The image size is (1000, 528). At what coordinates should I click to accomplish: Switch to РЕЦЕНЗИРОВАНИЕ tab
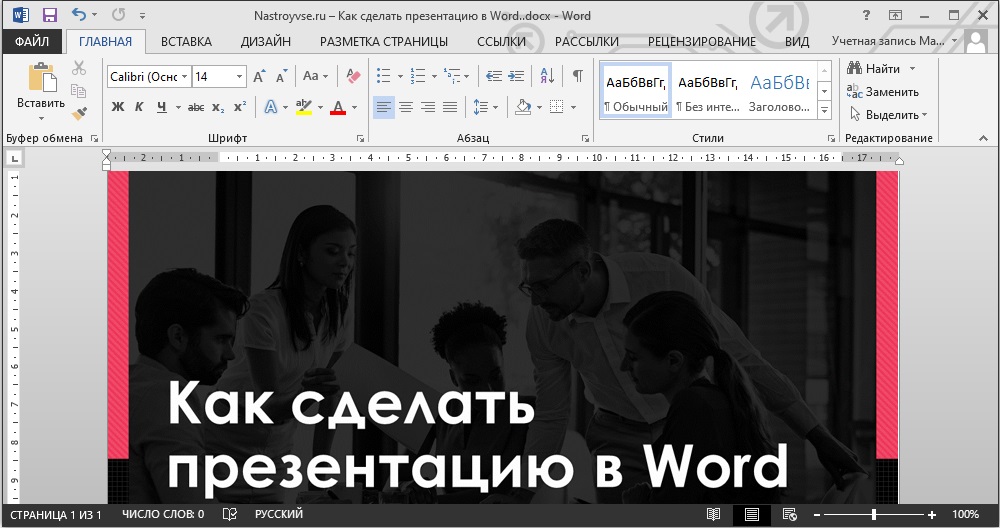point(702,41)
